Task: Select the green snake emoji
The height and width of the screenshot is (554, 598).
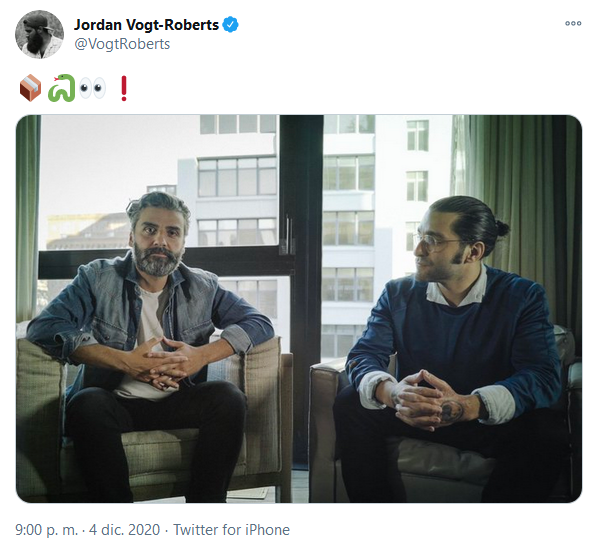Action: click(x=61, y=88)
